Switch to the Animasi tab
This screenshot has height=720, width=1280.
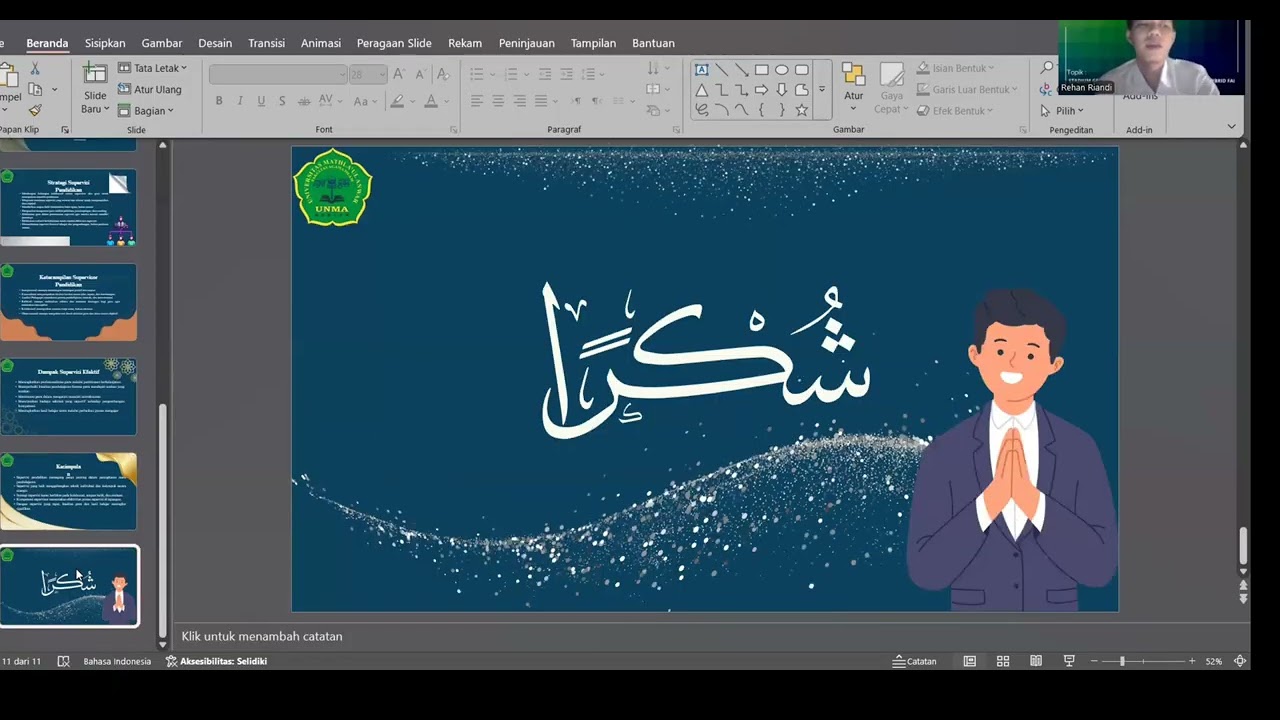coord(321,43)
